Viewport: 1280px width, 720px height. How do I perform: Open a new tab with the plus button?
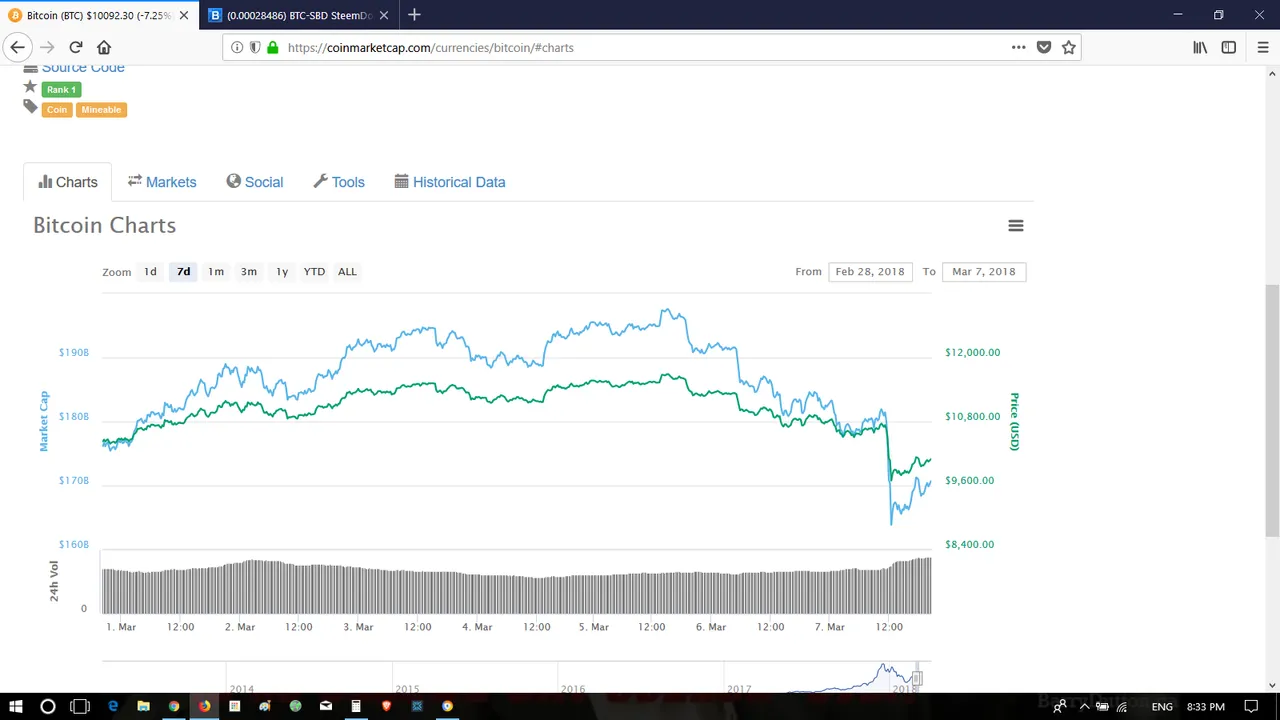[414, 15]
